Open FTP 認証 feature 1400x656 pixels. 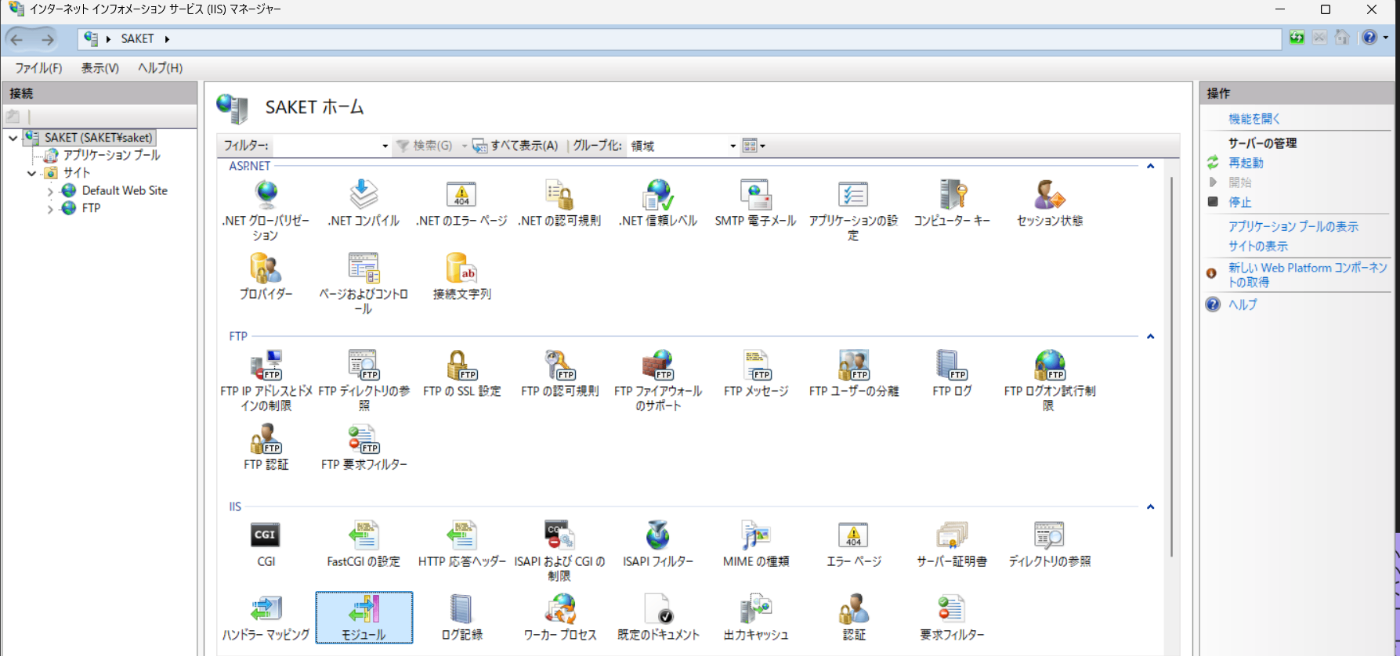[265, 447]
